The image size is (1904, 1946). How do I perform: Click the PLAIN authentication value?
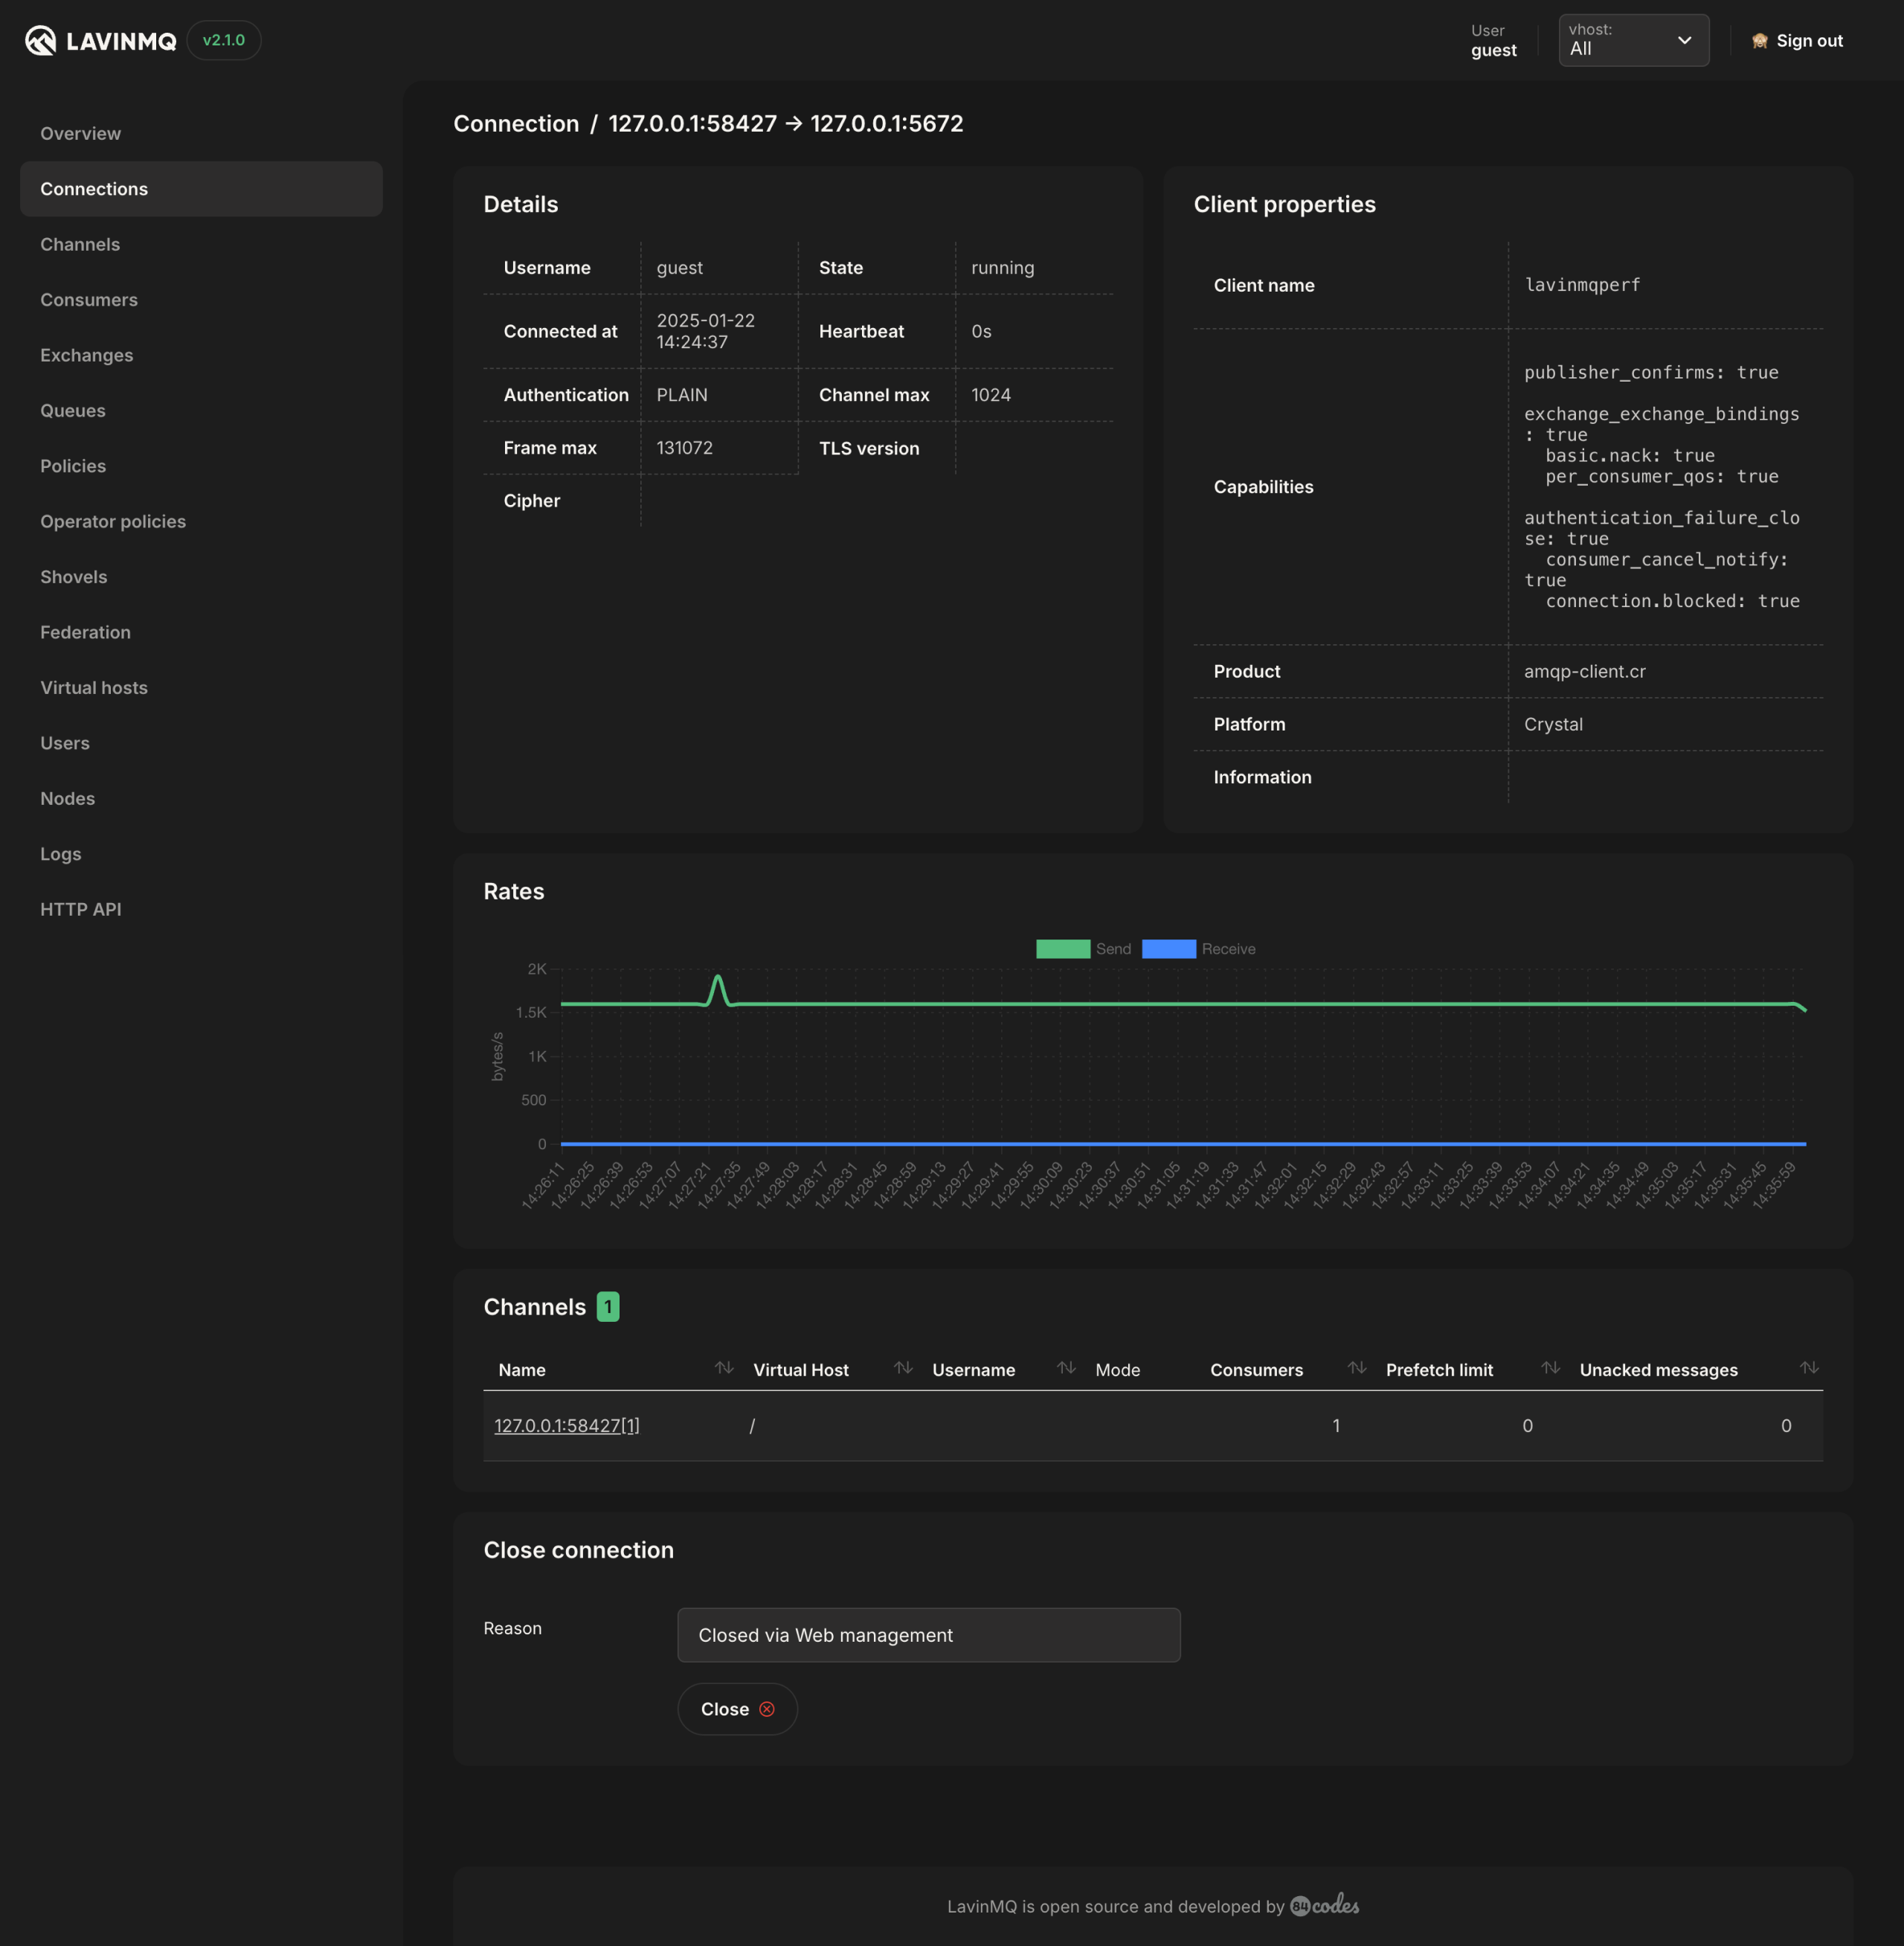[681, 395]
